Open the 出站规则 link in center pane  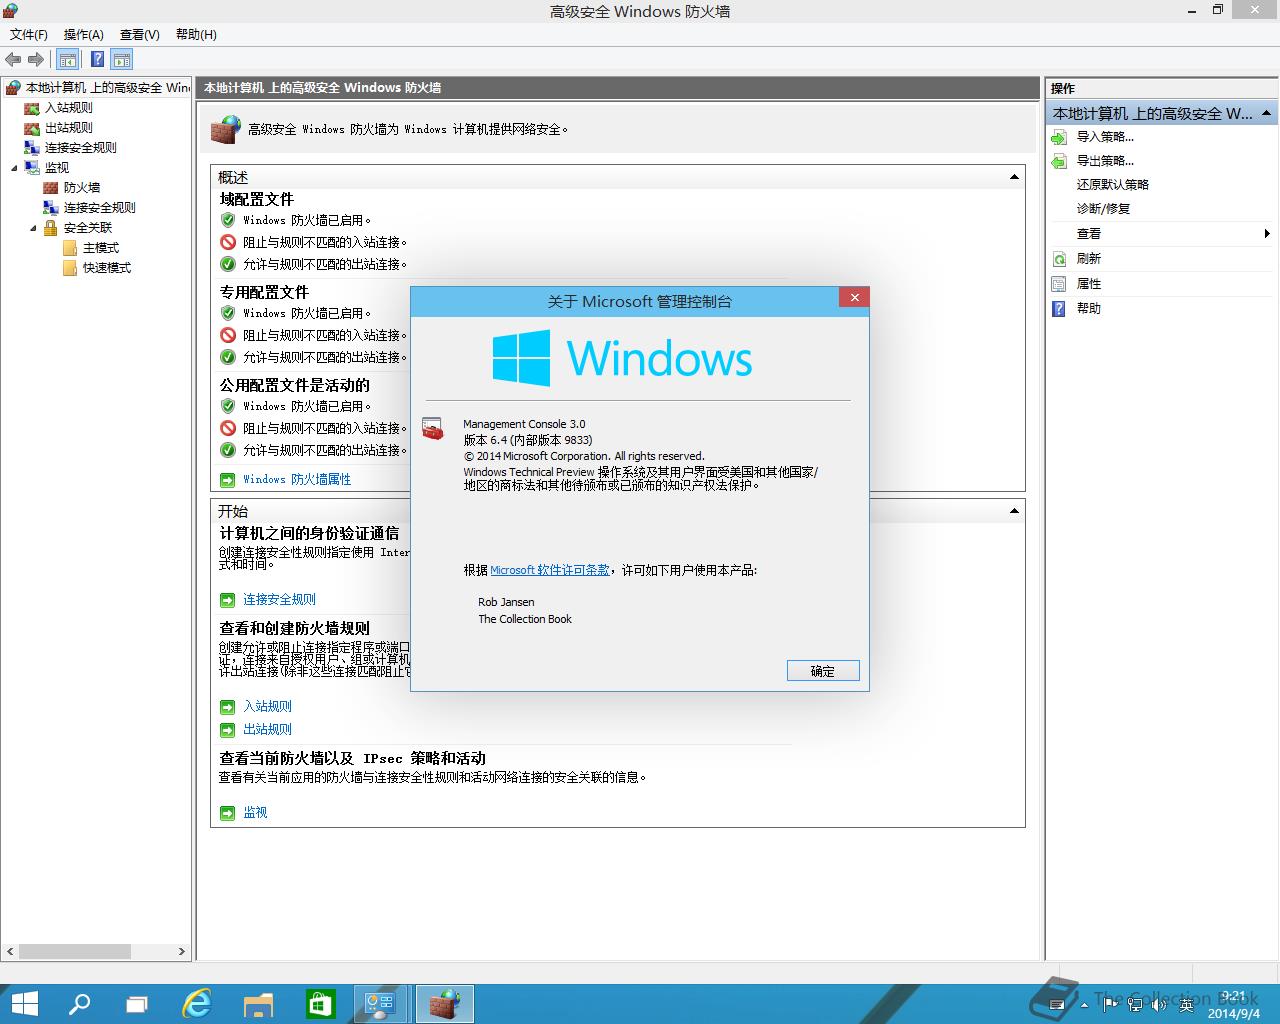[x=267, y=729]
